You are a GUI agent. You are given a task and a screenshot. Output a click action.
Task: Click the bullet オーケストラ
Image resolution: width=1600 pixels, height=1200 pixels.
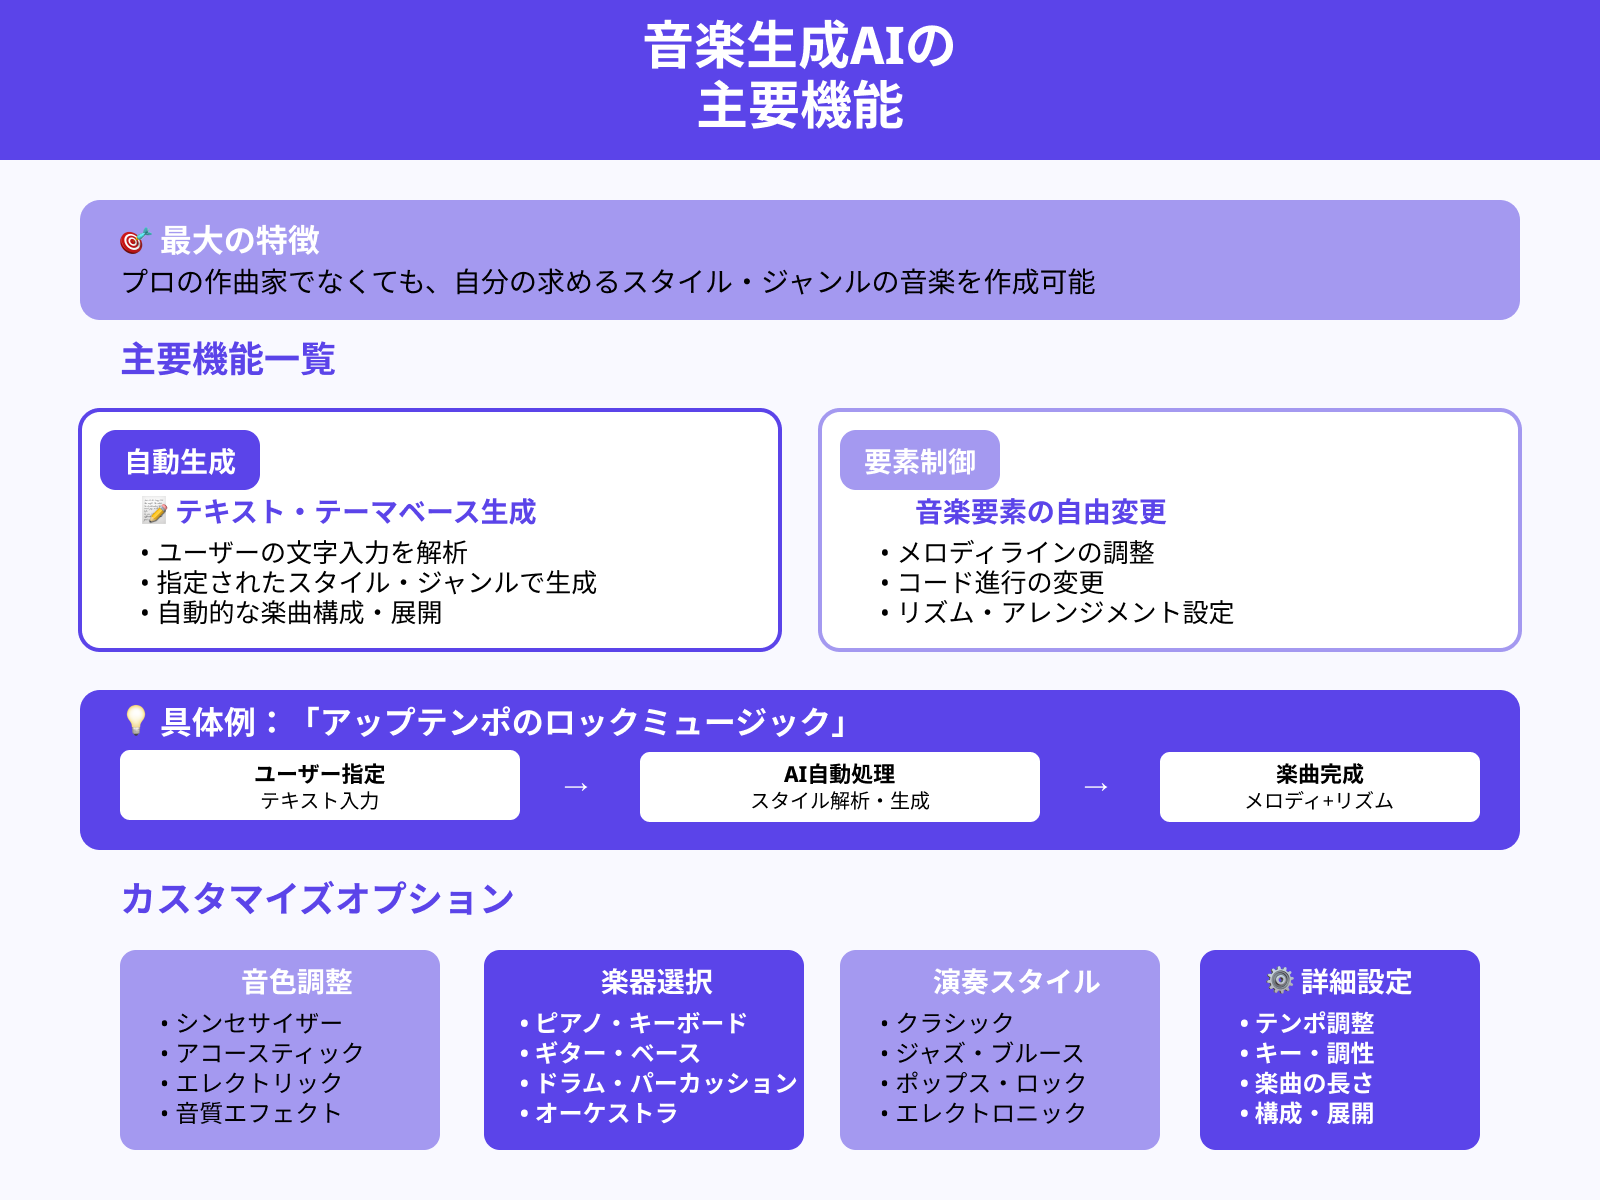coord(599,1113)
